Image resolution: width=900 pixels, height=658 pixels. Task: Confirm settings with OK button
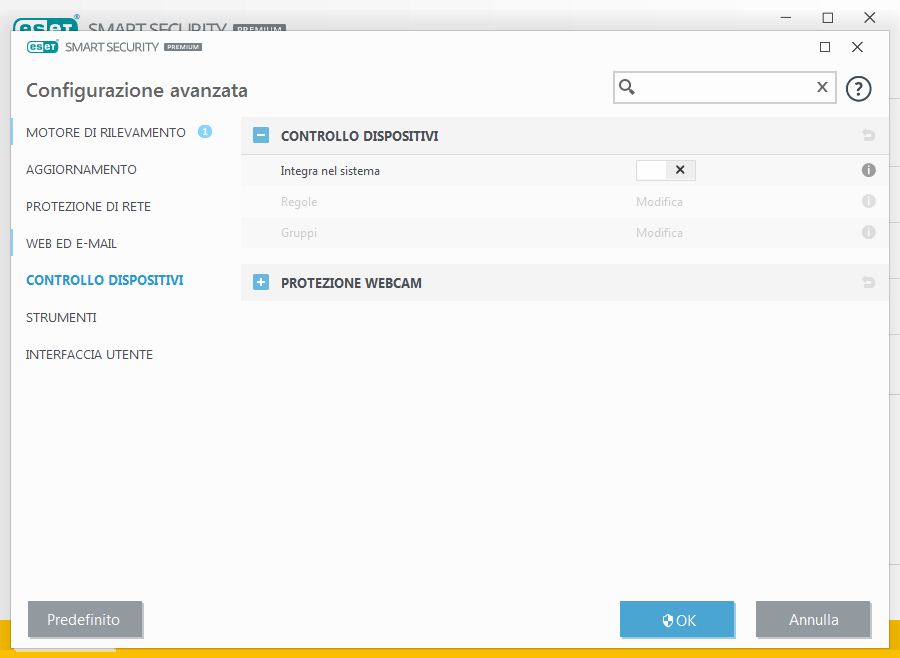pyautogui.click(x=677, y=620)
